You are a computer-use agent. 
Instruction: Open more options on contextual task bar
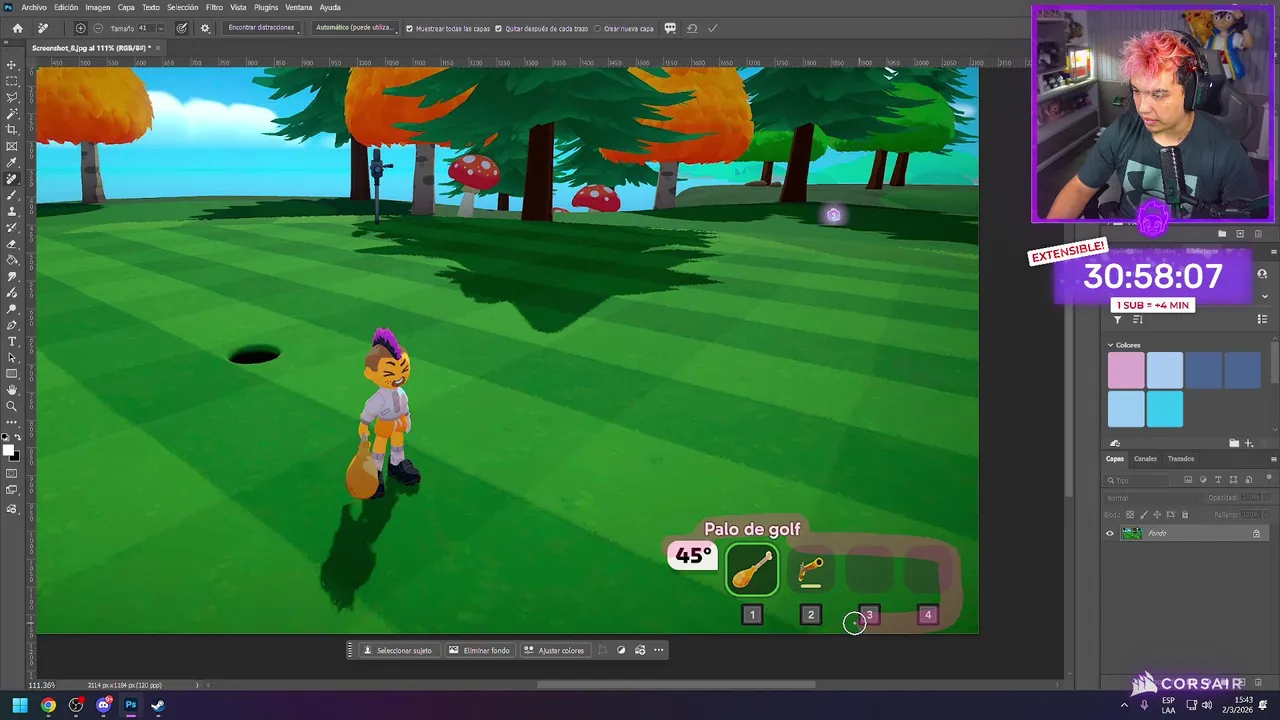point(658,650)
